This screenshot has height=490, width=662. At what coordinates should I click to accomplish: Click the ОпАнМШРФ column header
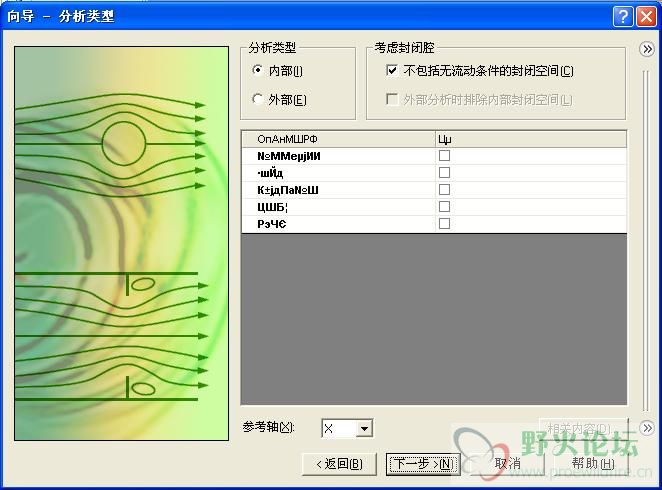(x=339, y=139)
